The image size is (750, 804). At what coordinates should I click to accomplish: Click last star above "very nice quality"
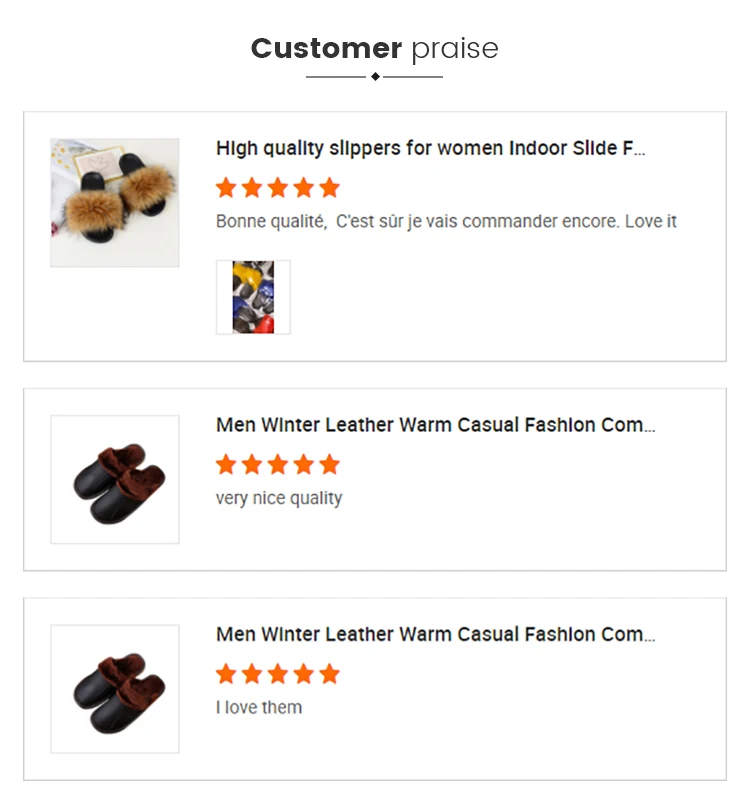pyautogui.click(x=330, y=465)
